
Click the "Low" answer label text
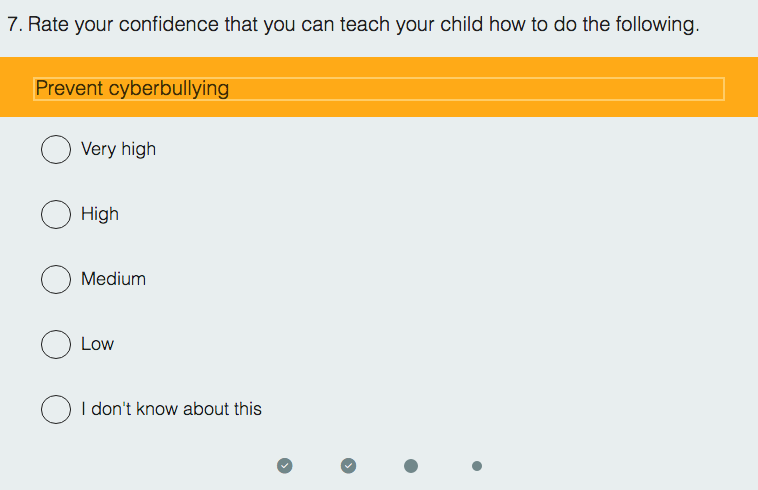(x=97, y=344)
